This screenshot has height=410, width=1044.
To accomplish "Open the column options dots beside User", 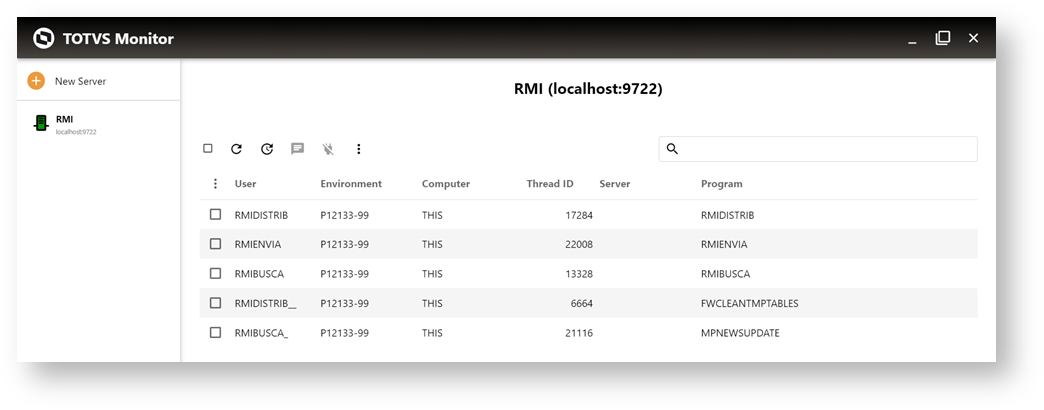I will (x=215, y=184).
